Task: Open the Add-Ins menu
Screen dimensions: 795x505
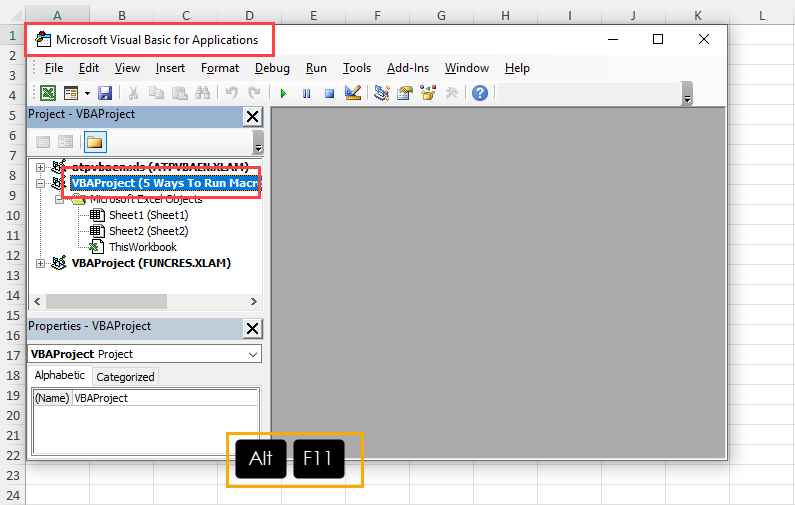Action: (x=408, y=68)
